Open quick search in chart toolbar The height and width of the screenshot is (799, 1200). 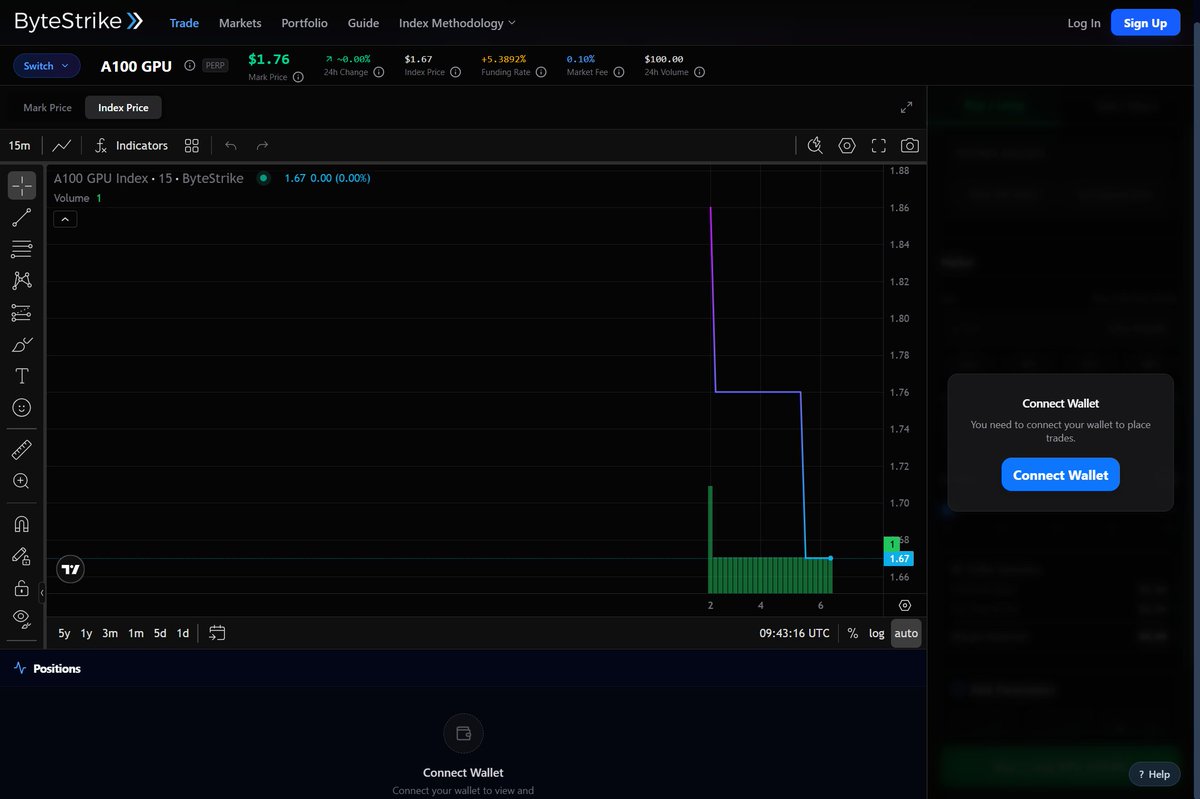pos(815,146)
